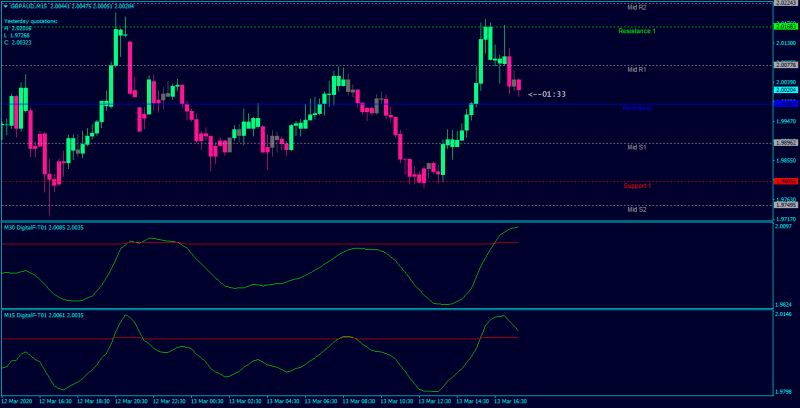Click the 2.02243 price tag at top

tap(786, 3)
